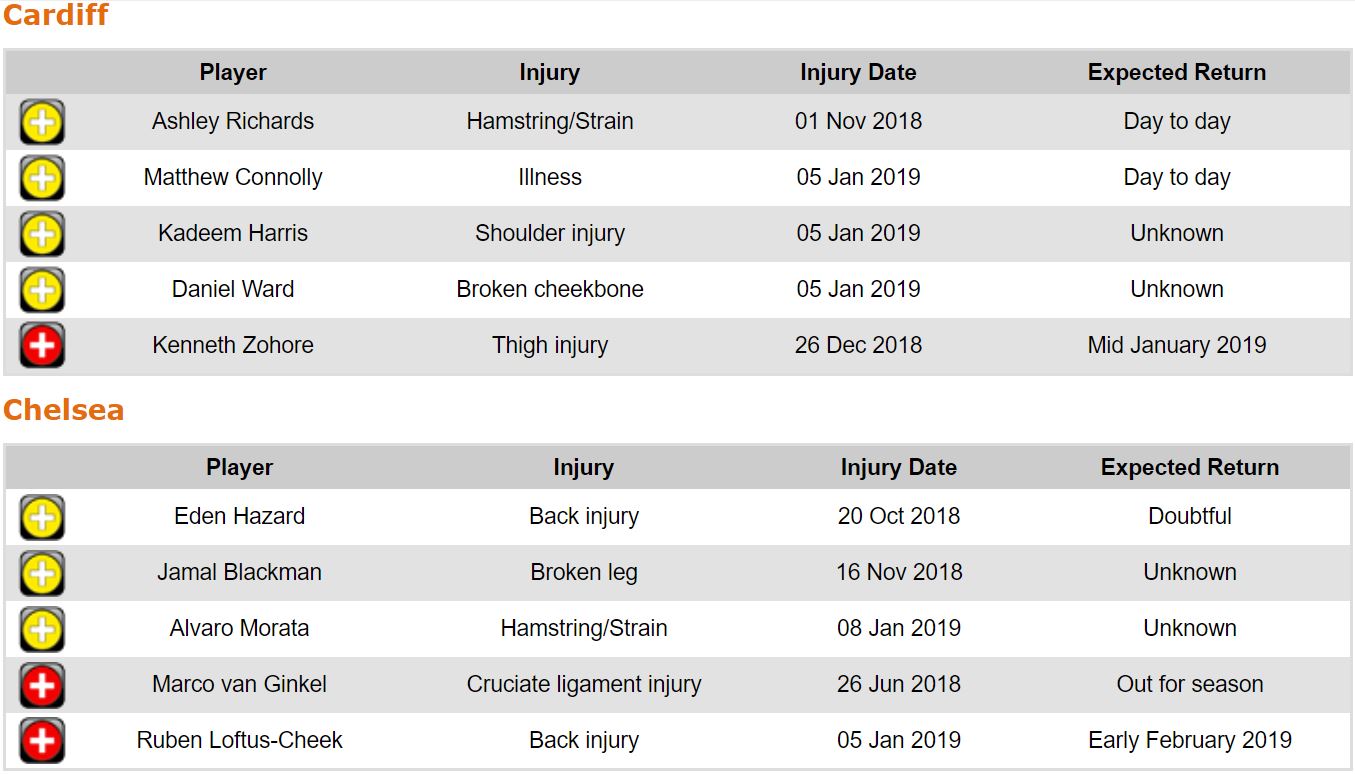Click the red cross icon for Marco van Ginkel
The width and height of the screenshot is (1355, 774).
click(x=42, y=685)
